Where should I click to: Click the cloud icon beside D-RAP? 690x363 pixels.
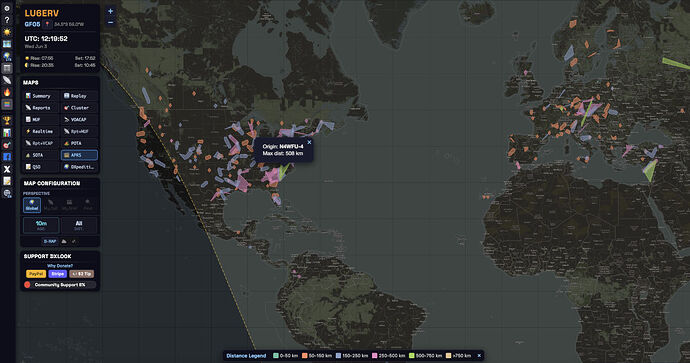tap(64, 241)
